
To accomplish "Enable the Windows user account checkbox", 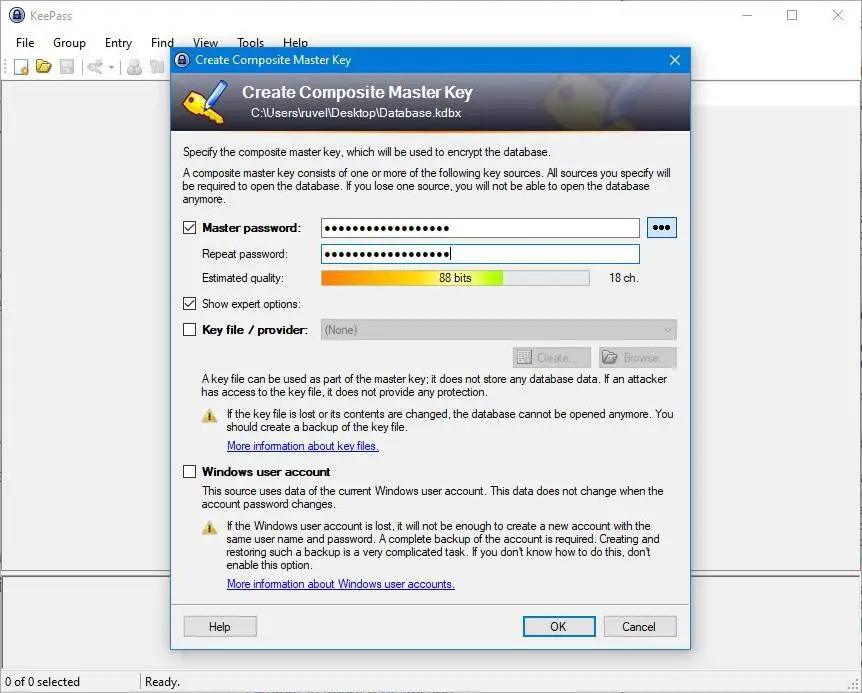I will [189, 472].
